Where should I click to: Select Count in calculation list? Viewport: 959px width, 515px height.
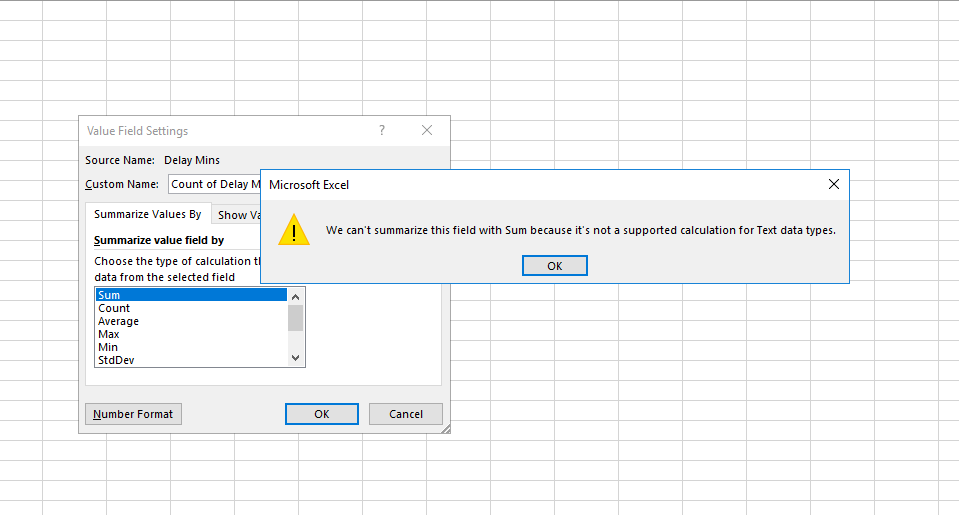tap(191, 308)
